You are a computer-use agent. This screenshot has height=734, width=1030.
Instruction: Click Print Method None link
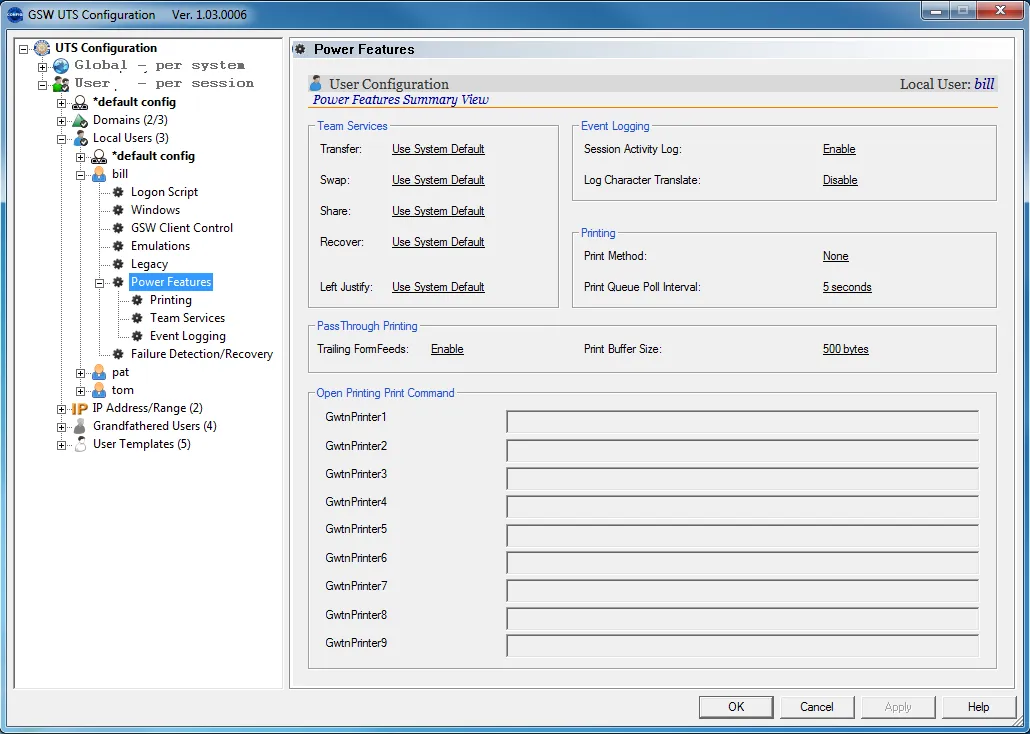[836, 256]
